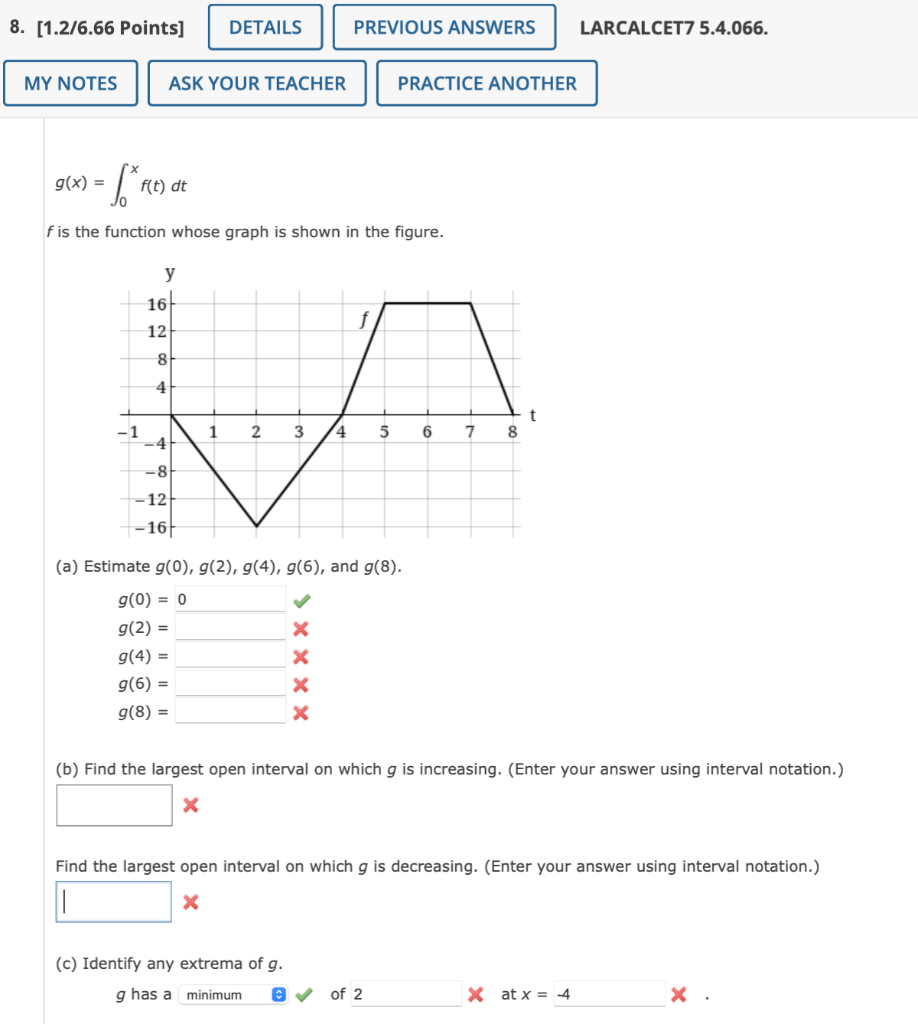Click the DETAILS button
The height and width of the screenshot is (1024, 918).
click(264, 27)
